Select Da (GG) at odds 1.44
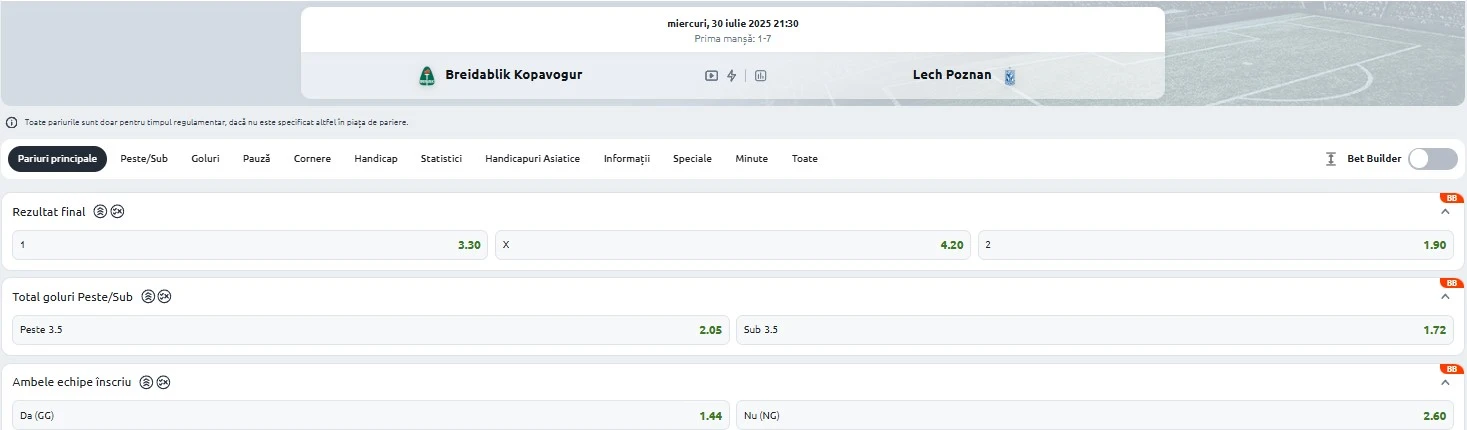The height and width of the screenshot is (430, 1467). (371, 415)
